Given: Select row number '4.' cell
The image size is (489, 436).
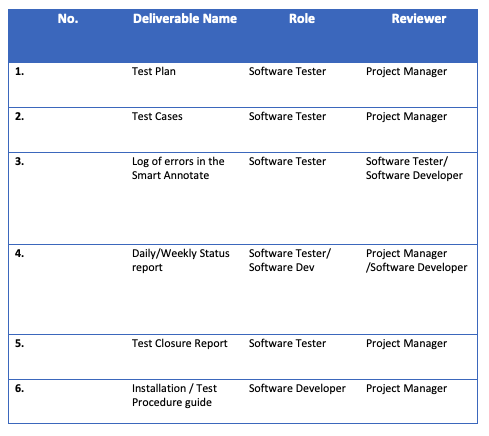Looking at the screenshot, I should pyautogui.click(x=19, y=253).
